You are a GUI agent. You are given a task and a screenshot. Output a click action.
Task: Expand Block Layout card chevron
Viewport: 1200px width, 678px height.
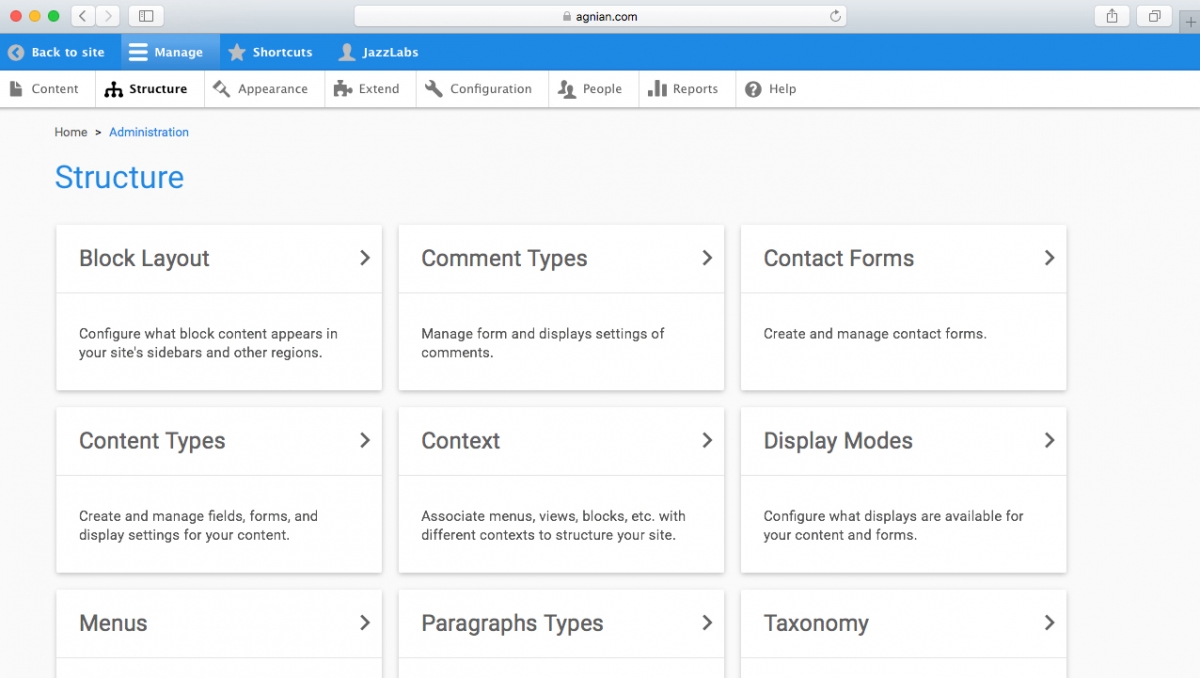click(365, 258)
